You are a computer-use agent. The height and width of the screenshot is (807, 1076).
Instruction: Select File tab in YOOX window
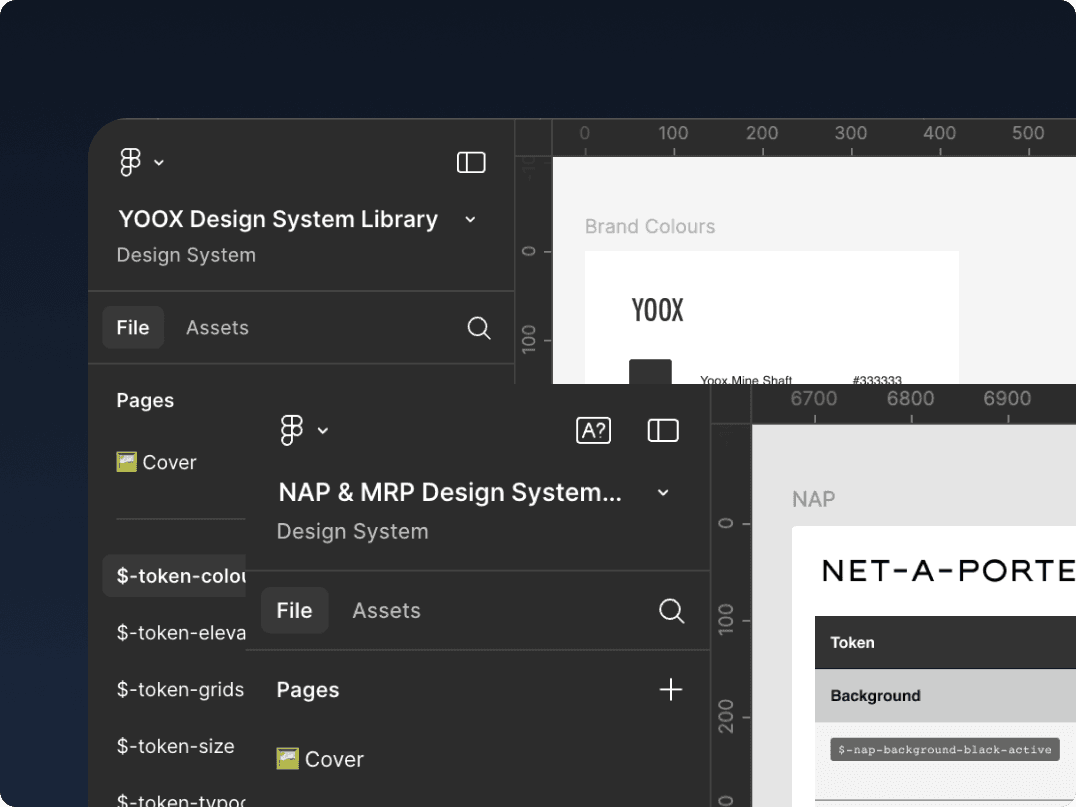[x=133, y=327]
